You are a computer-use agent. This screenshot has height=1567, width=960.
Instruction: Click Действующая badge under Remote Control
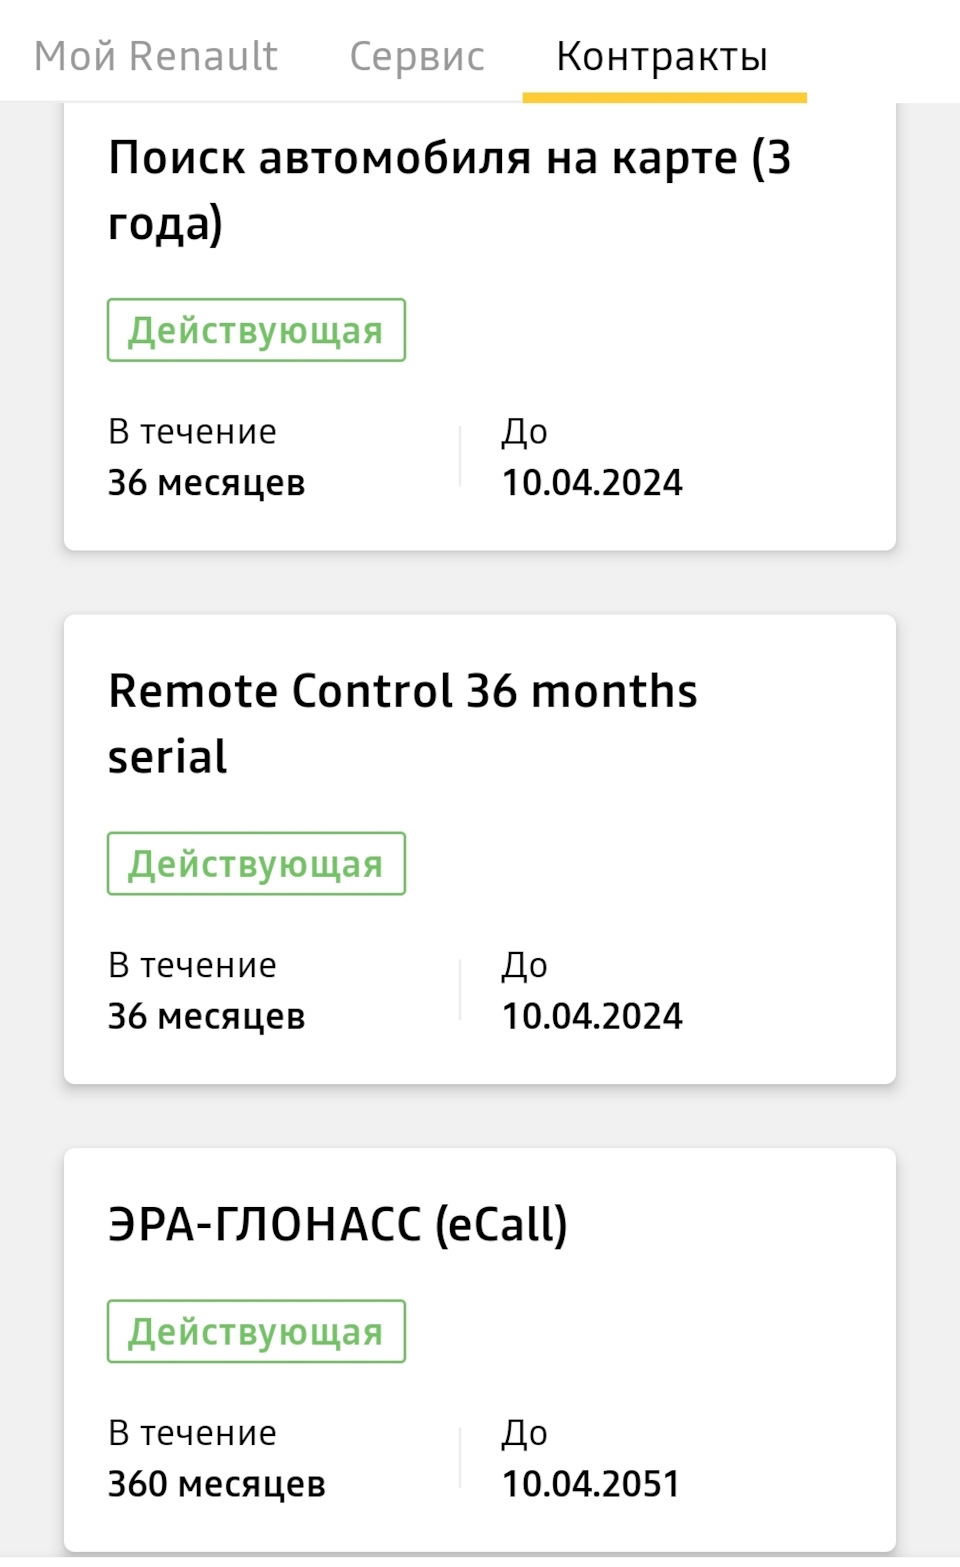pos(256,864)
